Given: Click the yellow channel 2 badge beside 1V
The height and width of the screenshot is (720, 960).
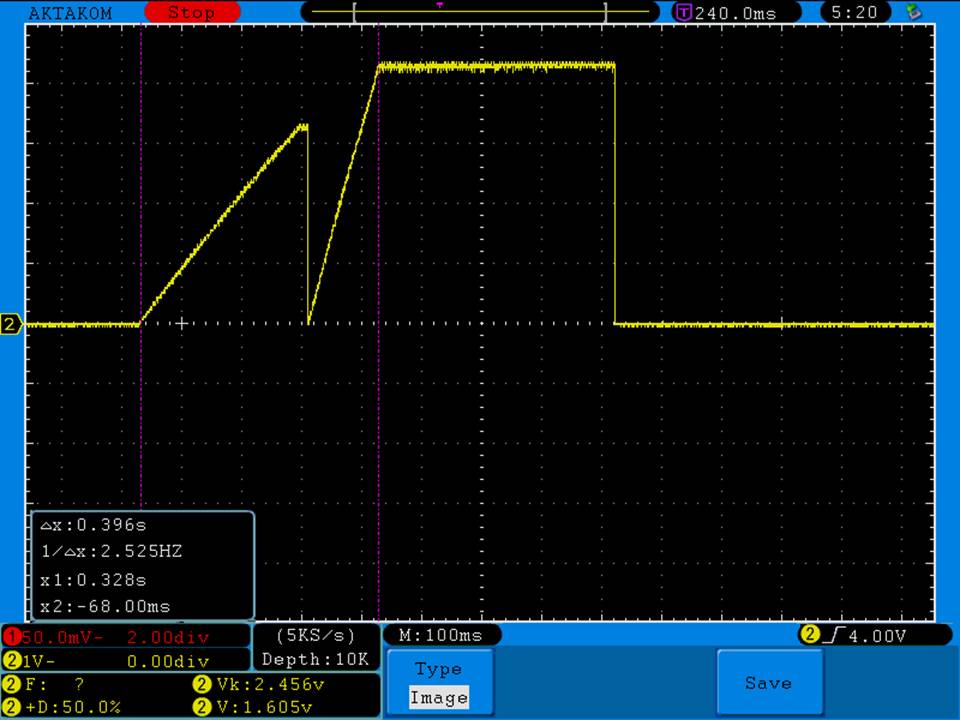Looking at the screenshot, I should click(12, 661).
